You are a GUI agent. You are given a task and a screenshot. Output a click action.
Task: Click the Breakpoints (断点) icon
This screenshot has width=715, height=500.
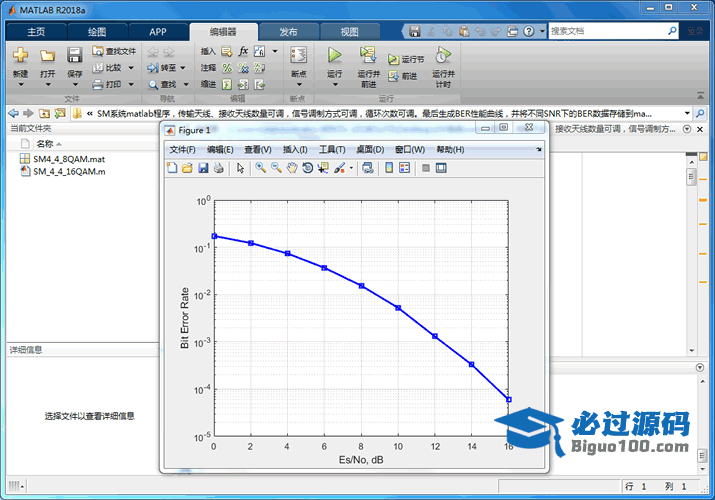coord(299,55)
